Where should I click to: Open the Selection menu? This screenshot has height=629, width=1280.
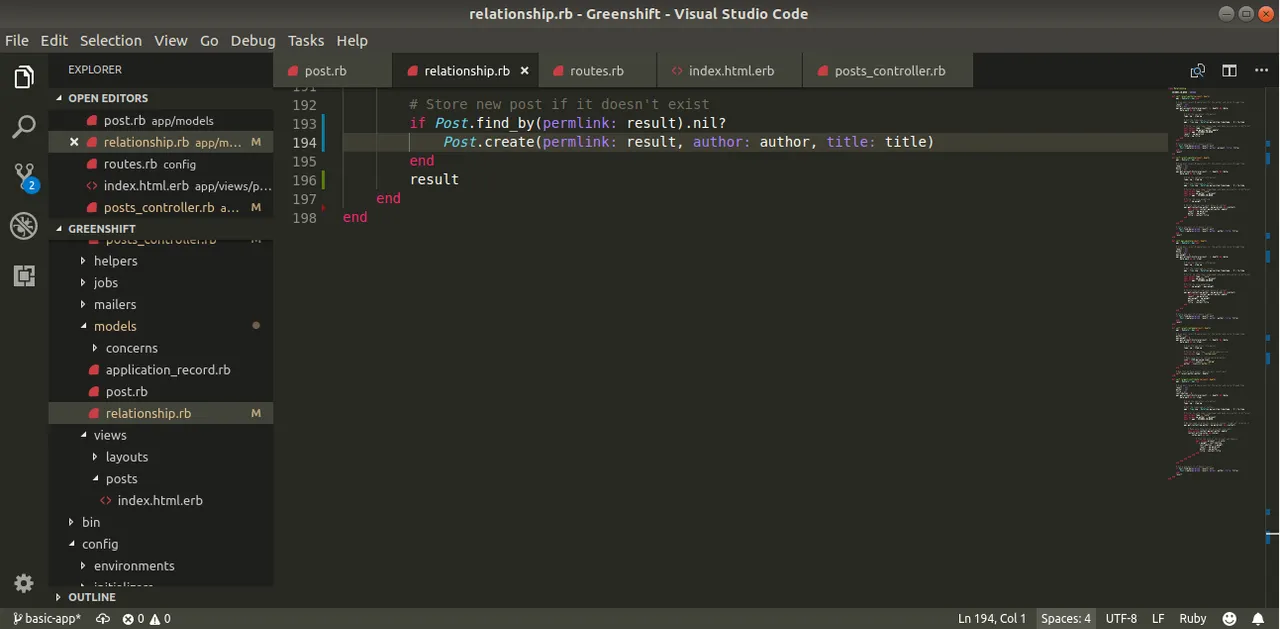point(111,40)
